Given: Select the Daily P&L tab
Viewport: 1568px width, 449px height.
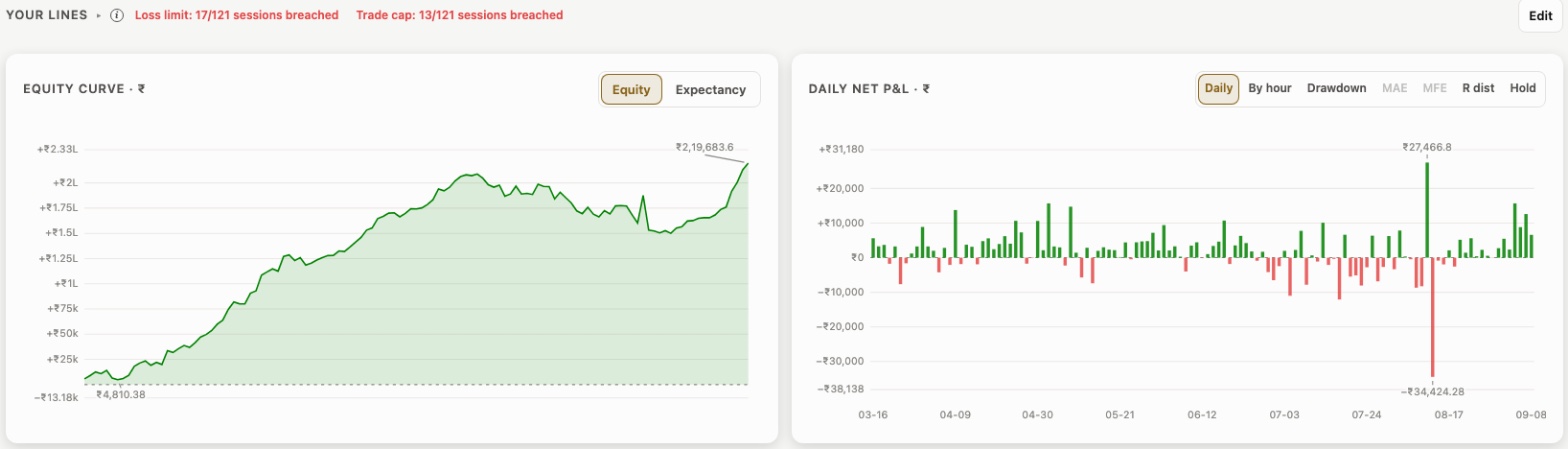Looking at the screenshot, I should (1218, 88).
